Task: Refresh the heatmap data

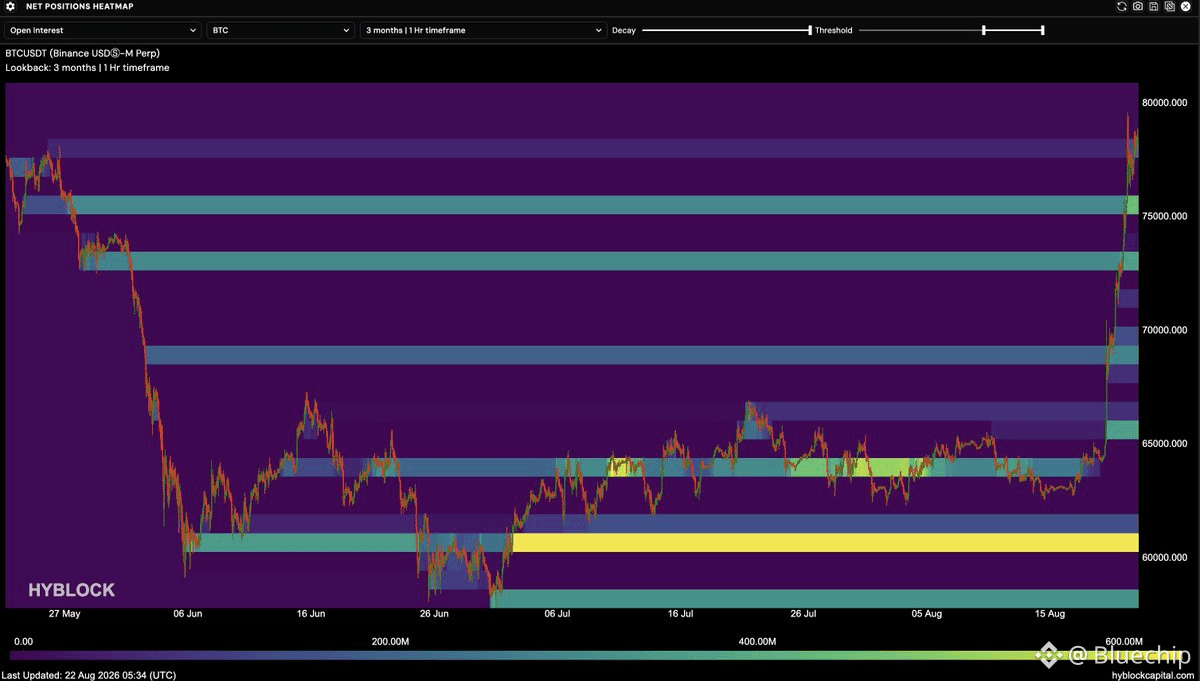Action: tap(1123, 7)
